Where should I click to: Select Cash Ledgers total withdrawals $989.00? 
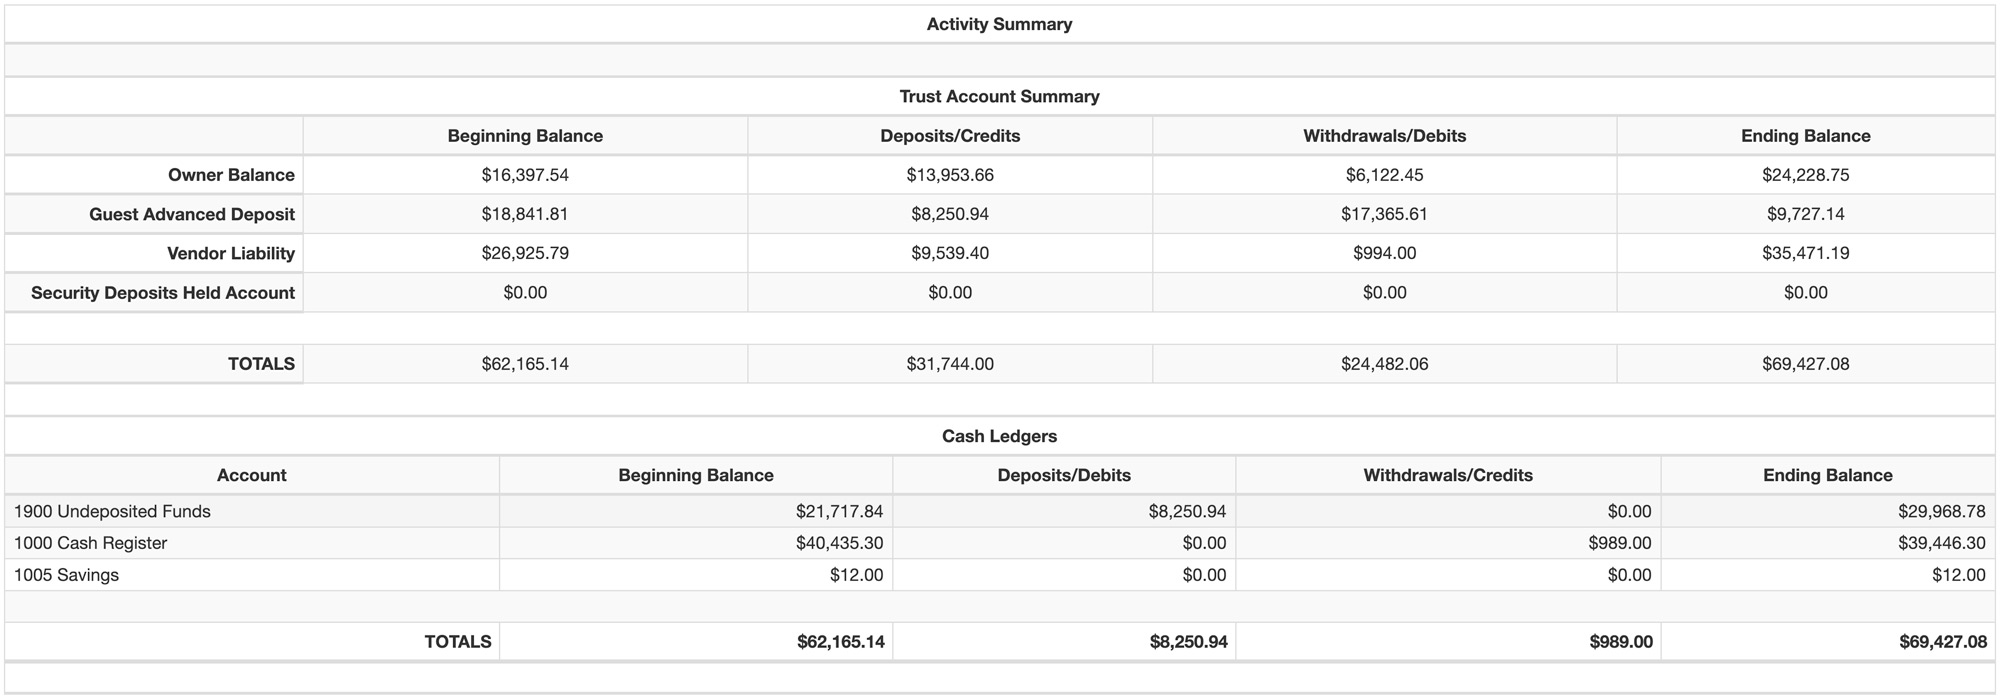click(1620, 641)
